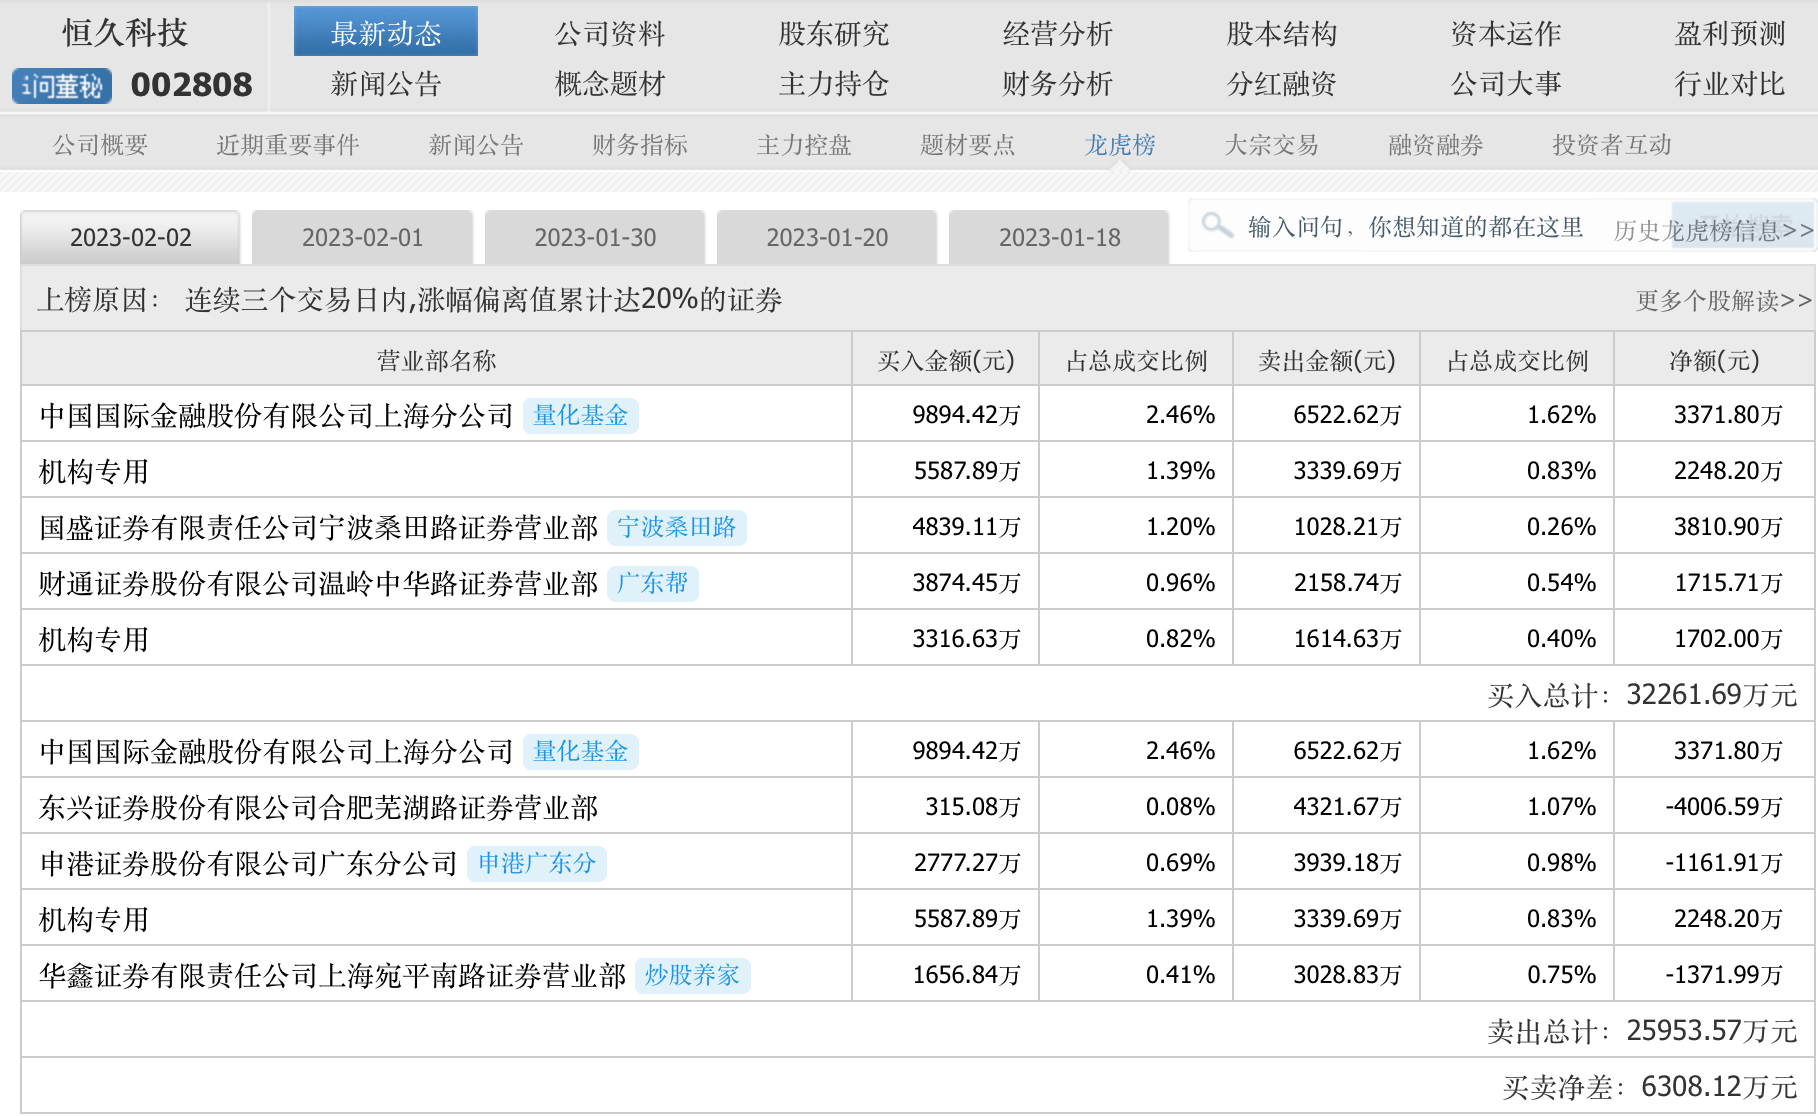Open the 行业对比 menu item

[x=1729, y=84]
